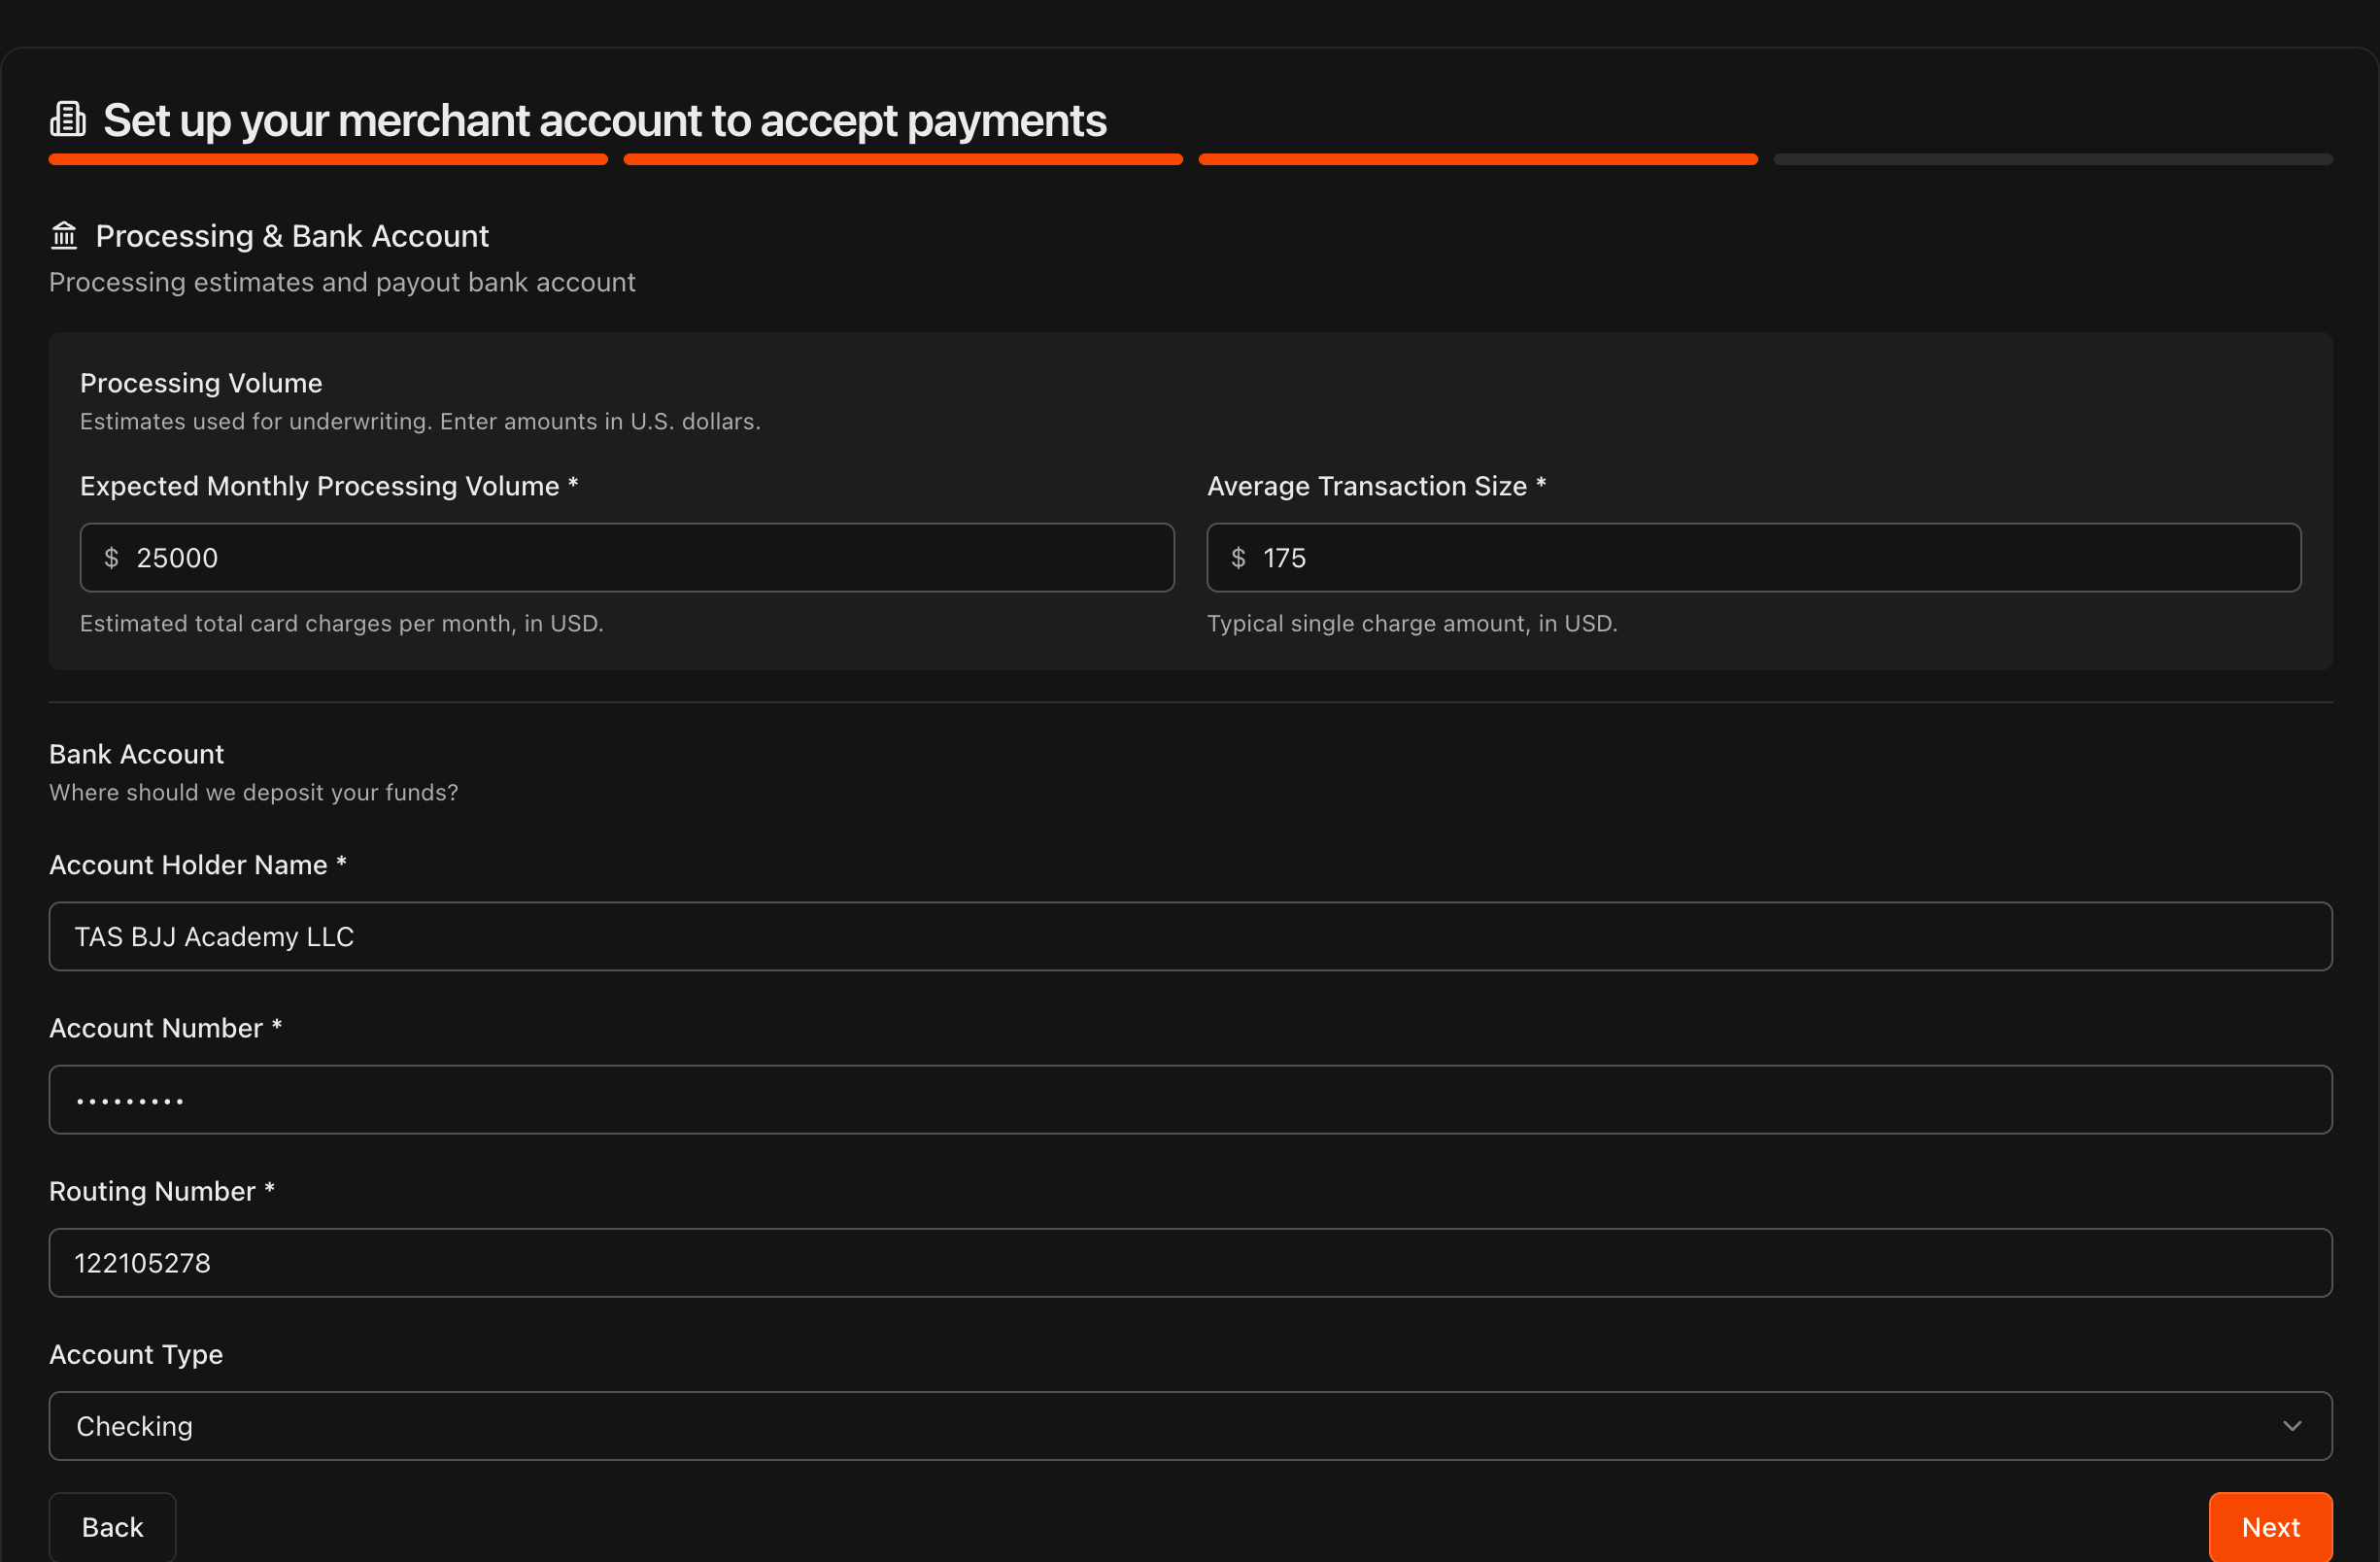
Task: Click the second progress step bar
Action: [x=903, y=160]
